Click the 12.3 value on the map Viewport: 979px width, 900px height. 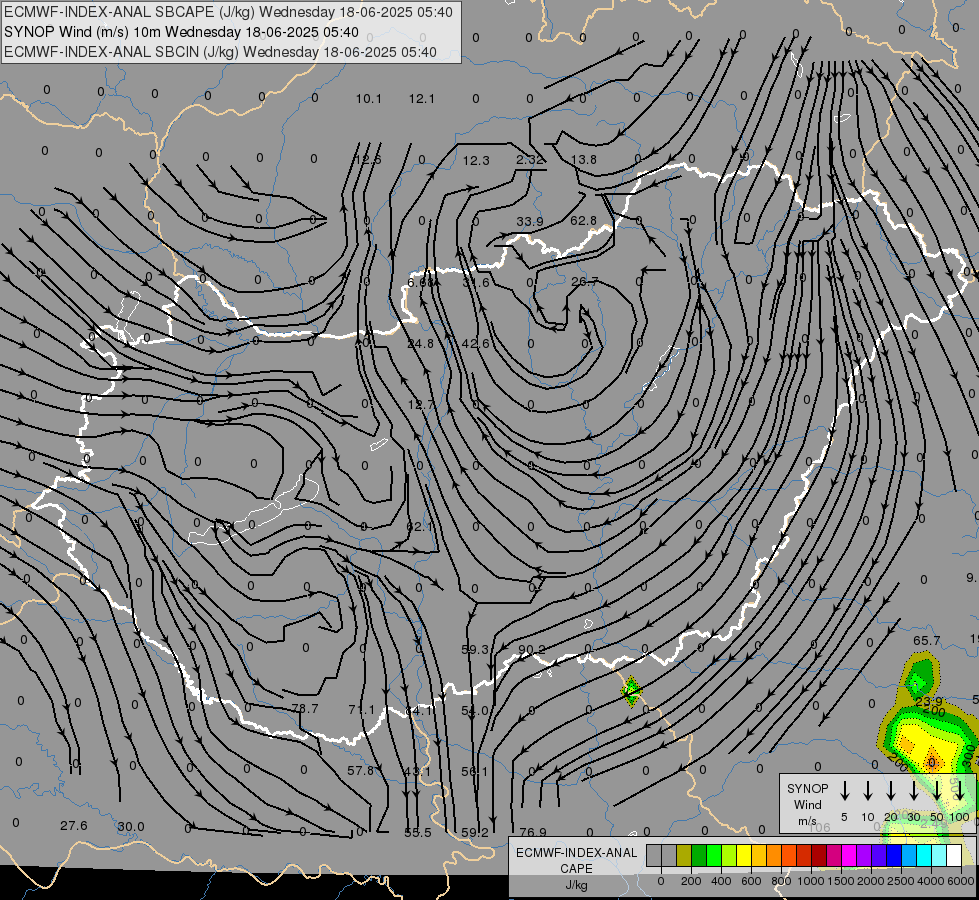pos(476,161)
